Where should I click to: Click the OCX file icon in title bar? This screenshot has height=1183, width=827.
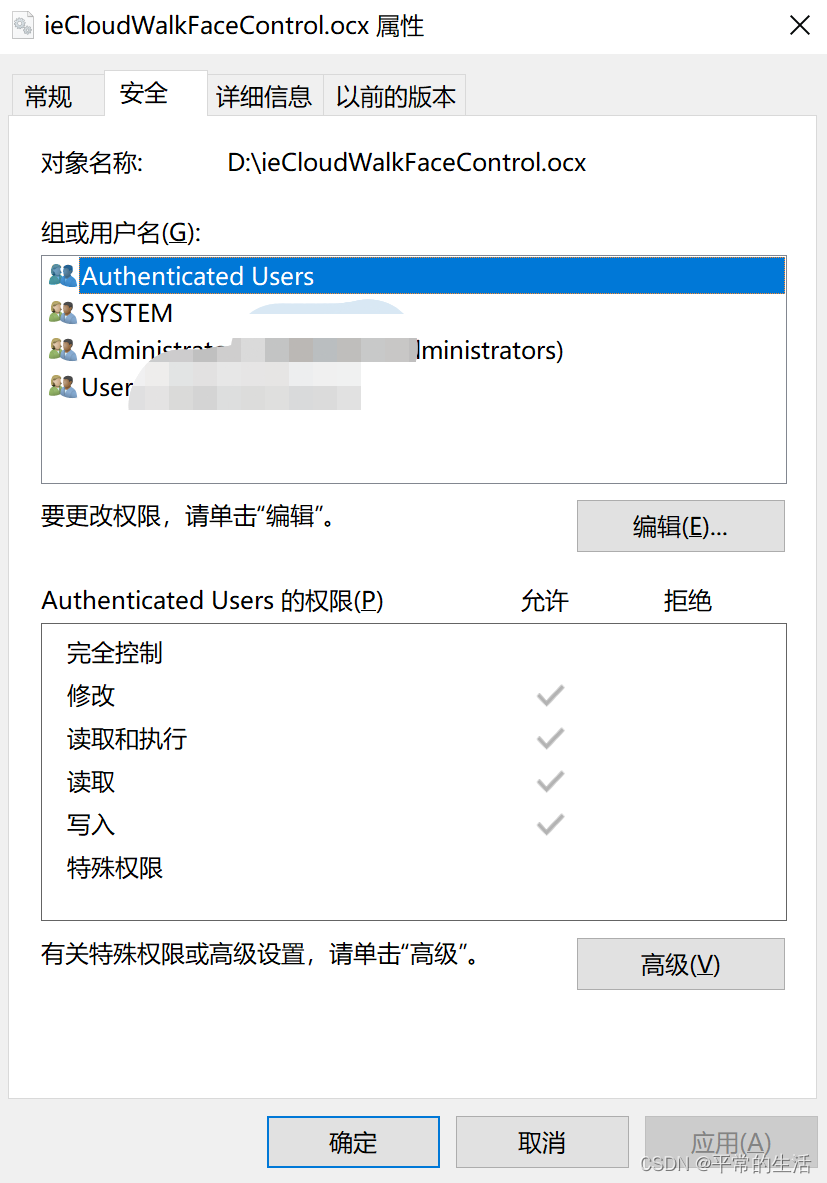click(x=21, y=25)
